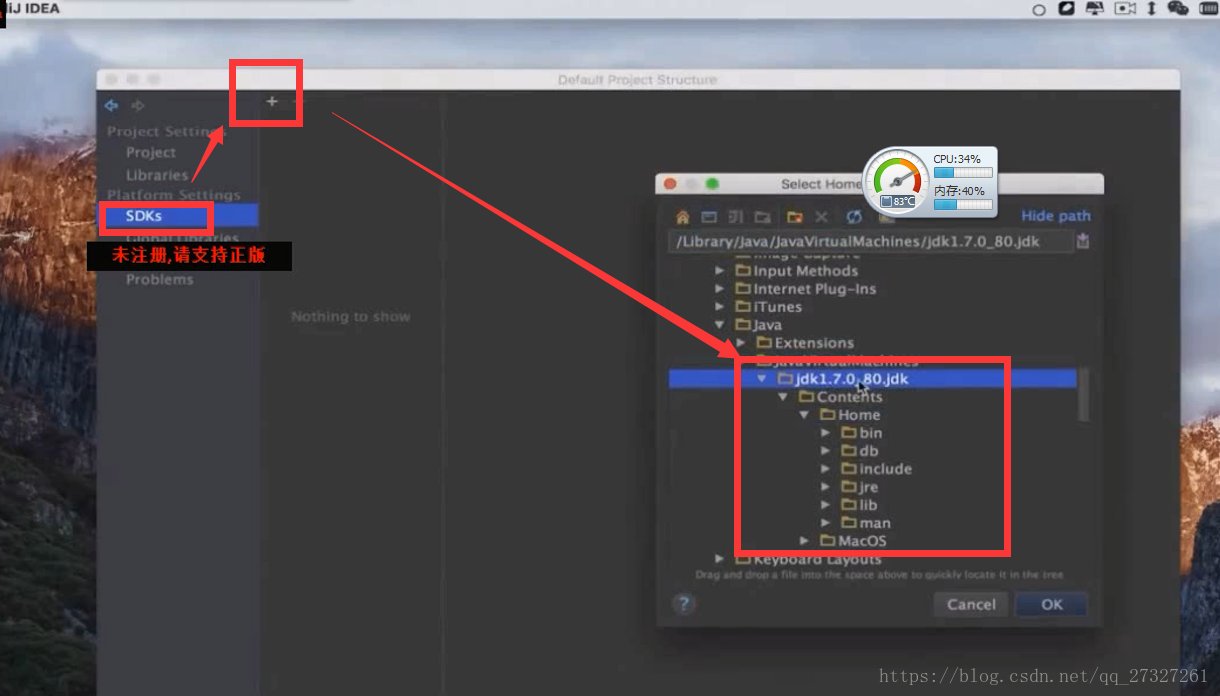The image size is (1220, 696).
Task: Cancel the Select Home dialog
Action: click(971, 604)
